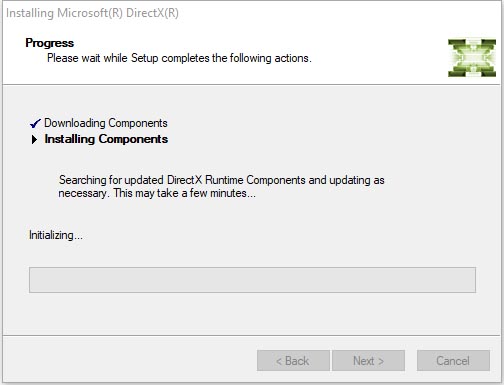The height and width of the screenshot is (385, 504).
Task: Click DirectX(R) in the window title
Action: pyautogui.click(x=152, y=13)
